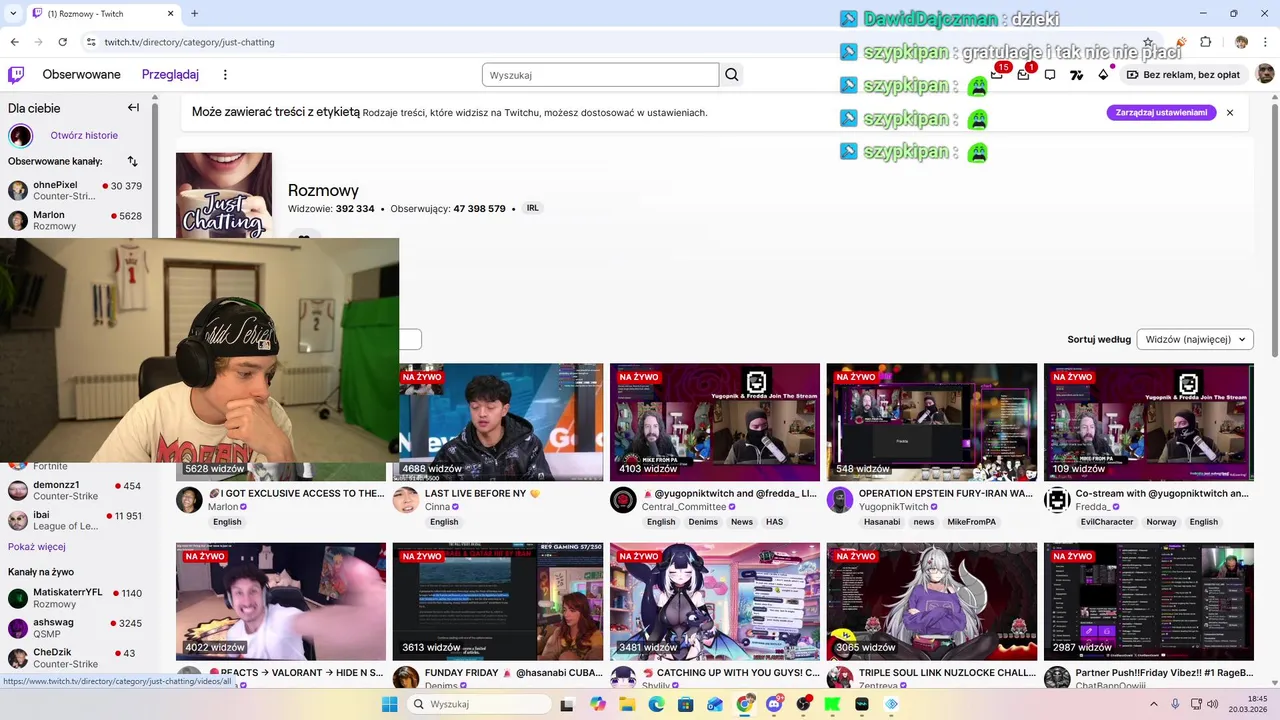Expand followed channels with Pokaż więcej
This screenshot has height=720, width=1280.
click(37, 547)
